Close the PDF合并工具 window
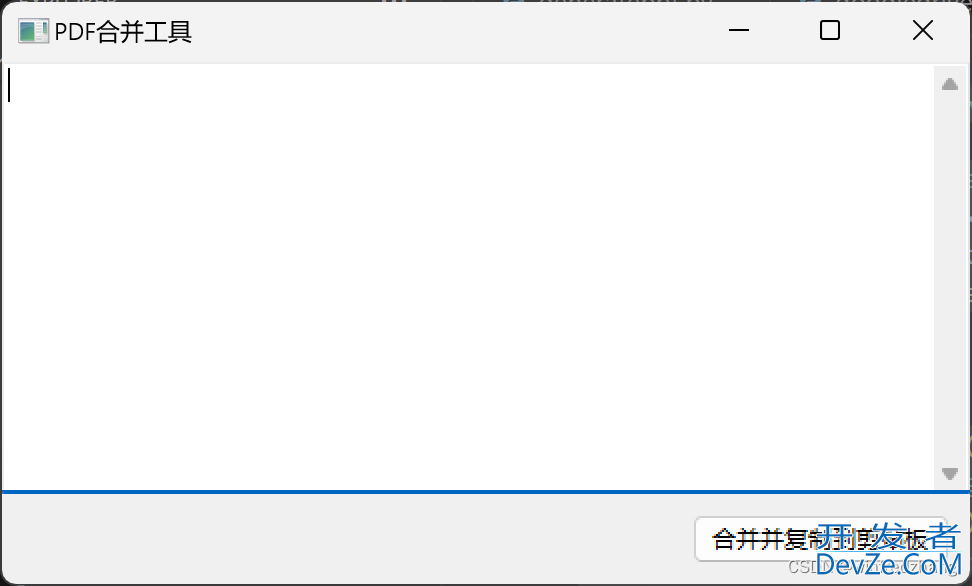The image size is (972, 586). pos(922,31)
